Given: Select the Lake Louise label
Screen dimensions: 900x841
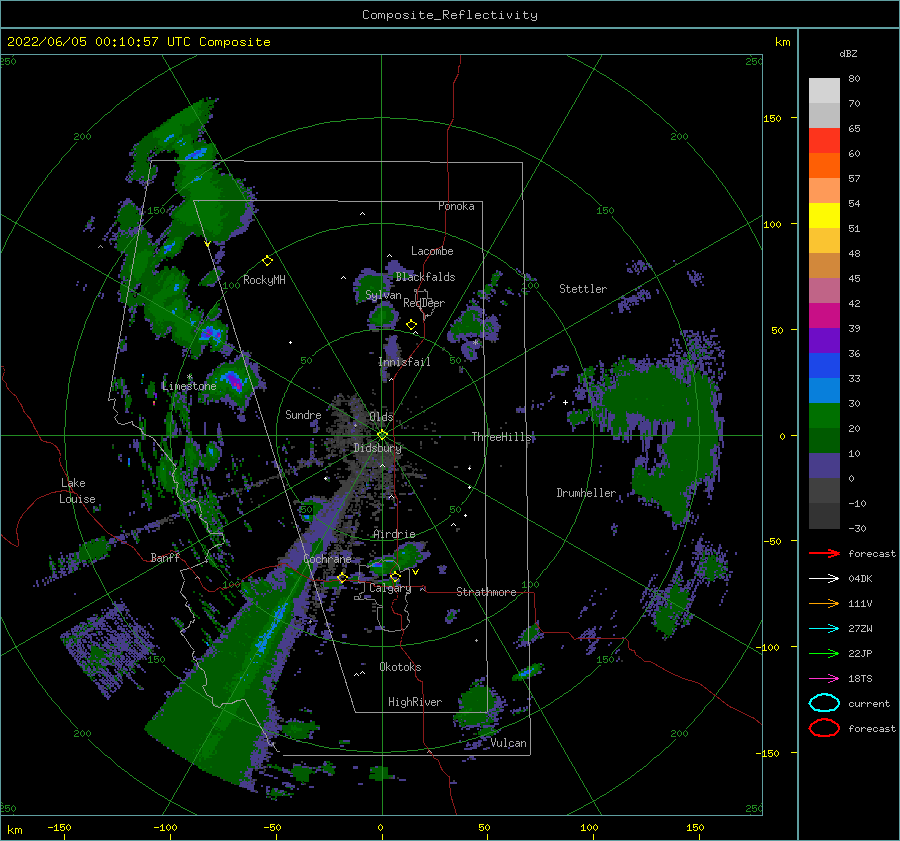Looking at the screenshot, I should [77, 491].
